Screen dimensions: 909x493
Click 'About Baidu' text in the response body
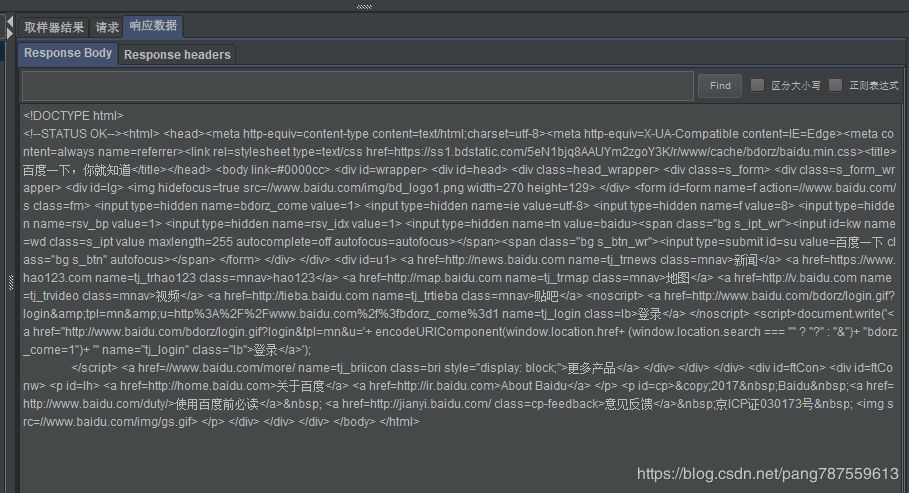click(x=534, y=386)
